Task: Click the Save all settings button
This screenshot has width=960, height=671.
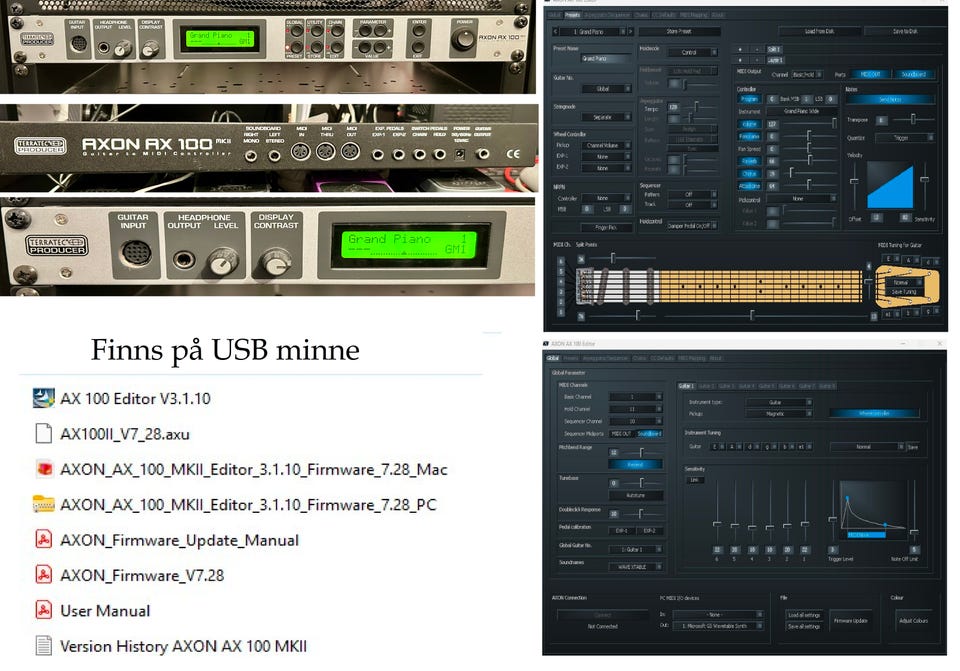Action: (x=804, y=626)
